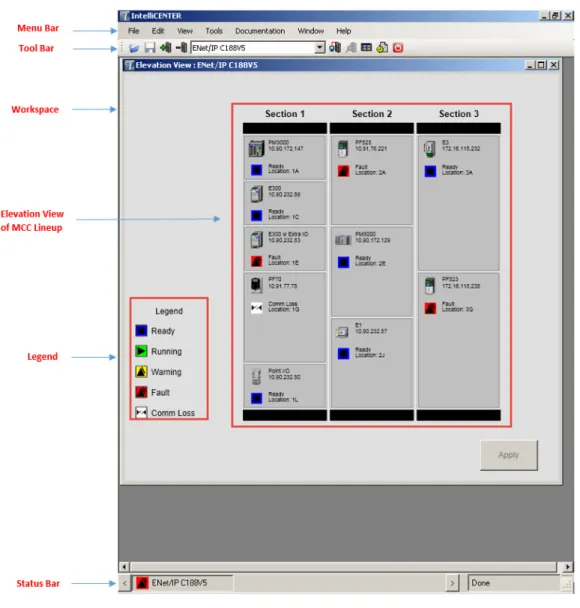580x608 pixels.
Task: Open the View menu
Action: coord(185,31)
